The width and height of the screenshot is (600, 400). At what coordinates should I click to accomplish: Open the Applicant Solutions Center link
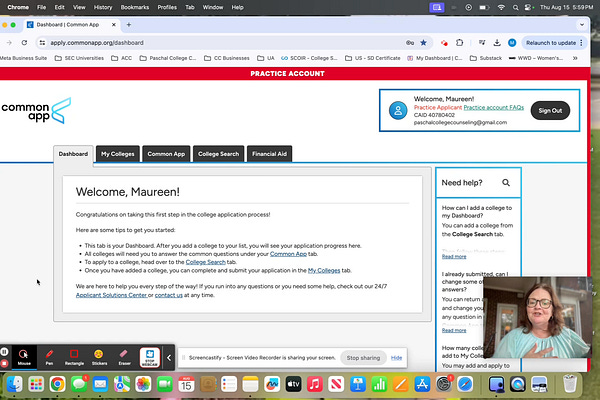(111, 295)
